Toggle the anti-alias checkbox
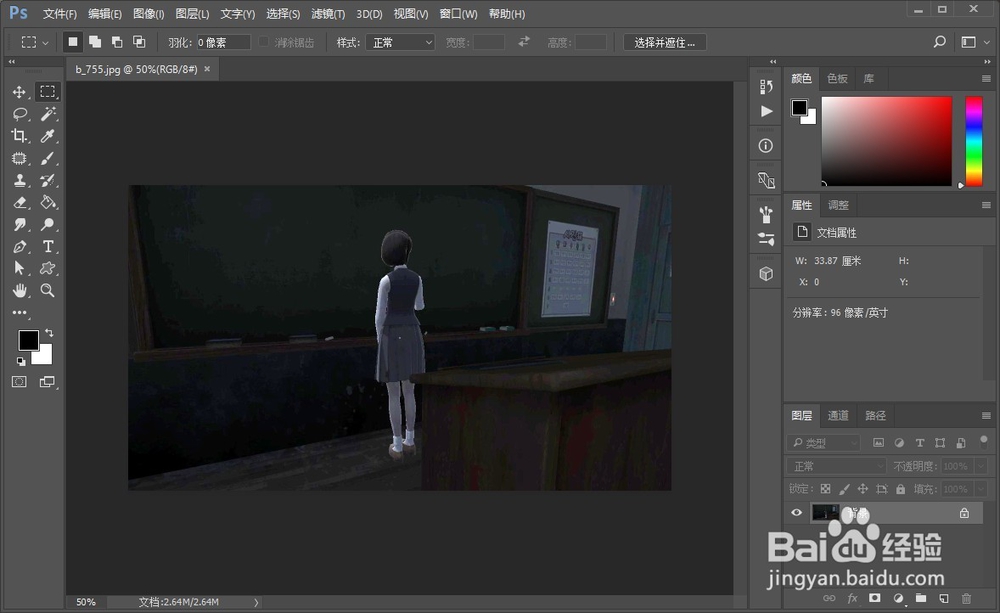This screenshot has height=613, width=1000. [x=263, y=42]
